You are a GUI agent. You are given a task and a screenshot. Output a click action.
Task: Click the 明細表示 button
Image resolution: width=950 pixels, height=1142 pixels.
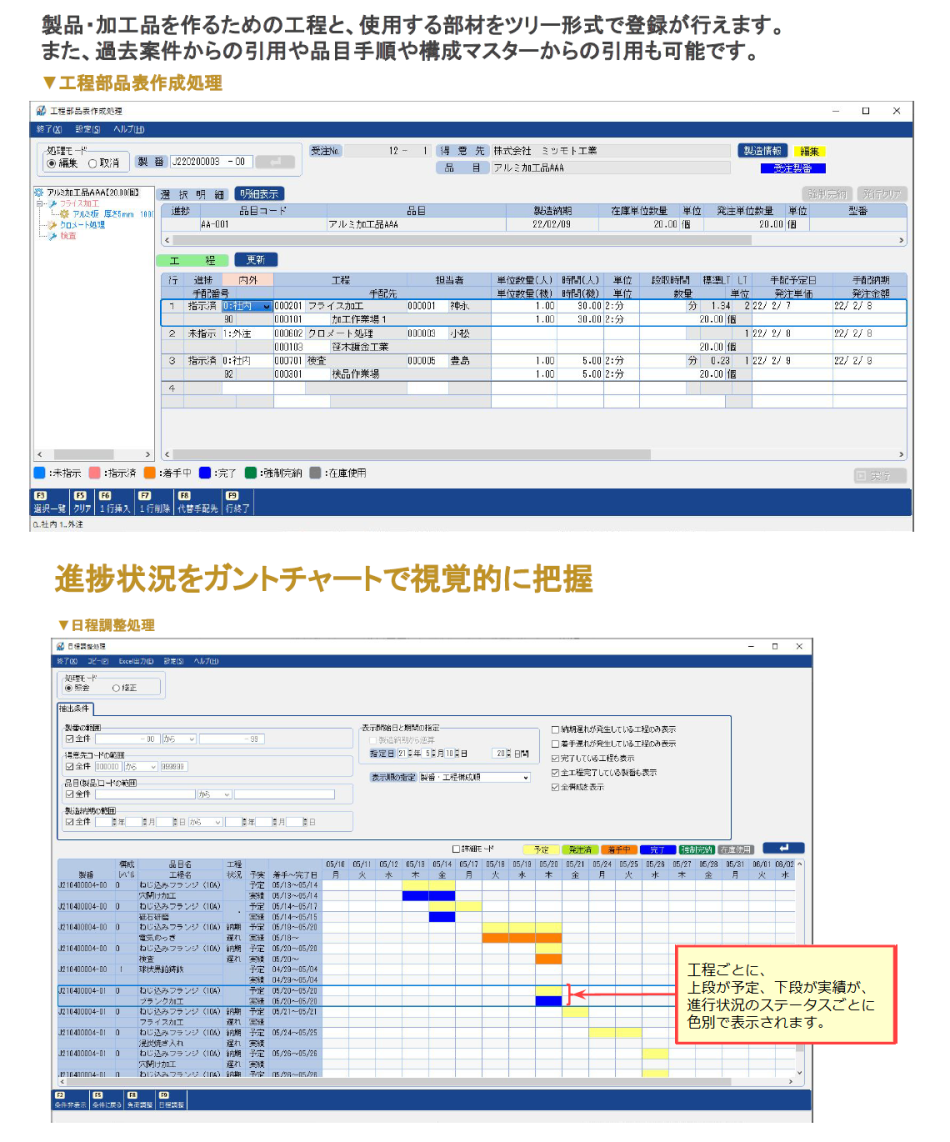261,193
